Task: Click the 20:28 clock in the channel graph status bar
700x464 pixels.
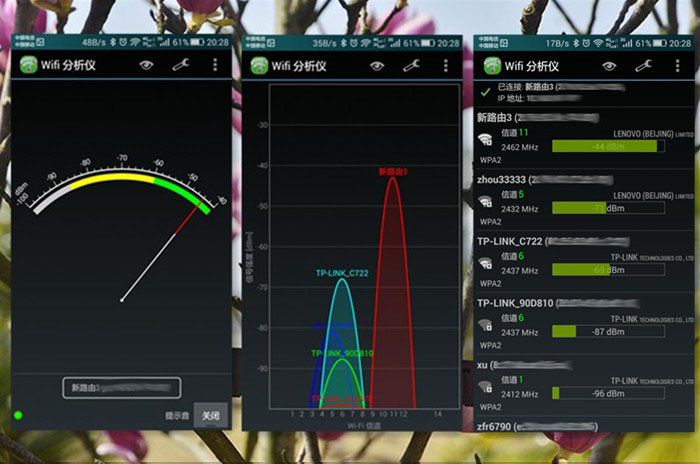Action: pyautogui.click(x=448, y=43)
